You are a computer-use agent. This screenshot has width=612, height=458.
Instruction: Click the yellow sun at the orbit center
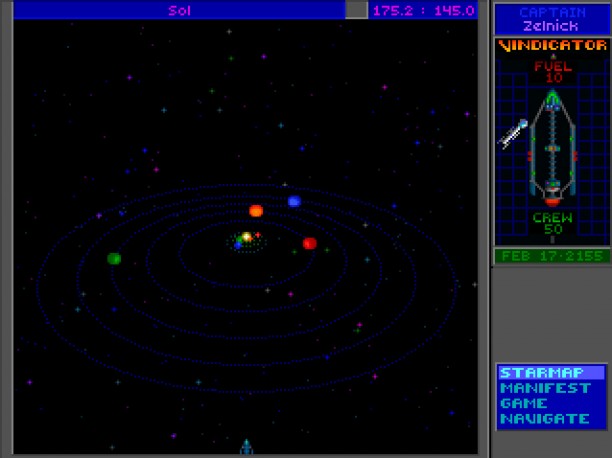tap(247, 236)
